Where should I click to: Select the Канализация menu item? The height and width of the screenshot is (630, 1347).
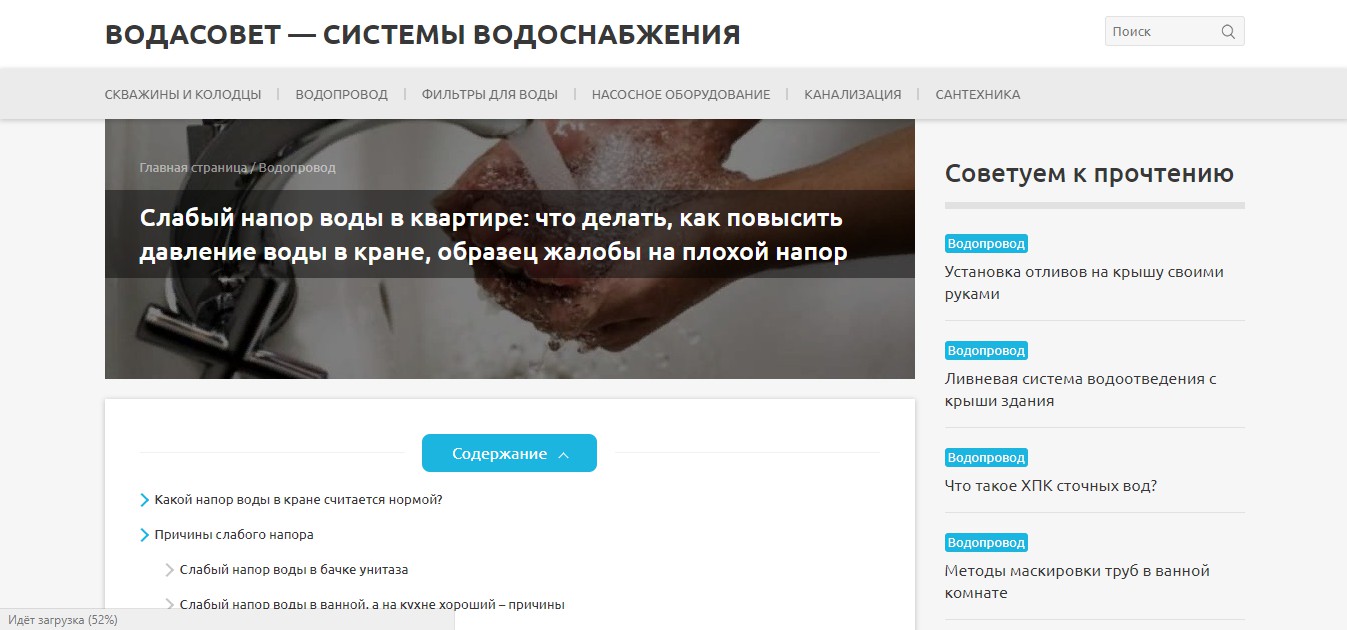853,94
